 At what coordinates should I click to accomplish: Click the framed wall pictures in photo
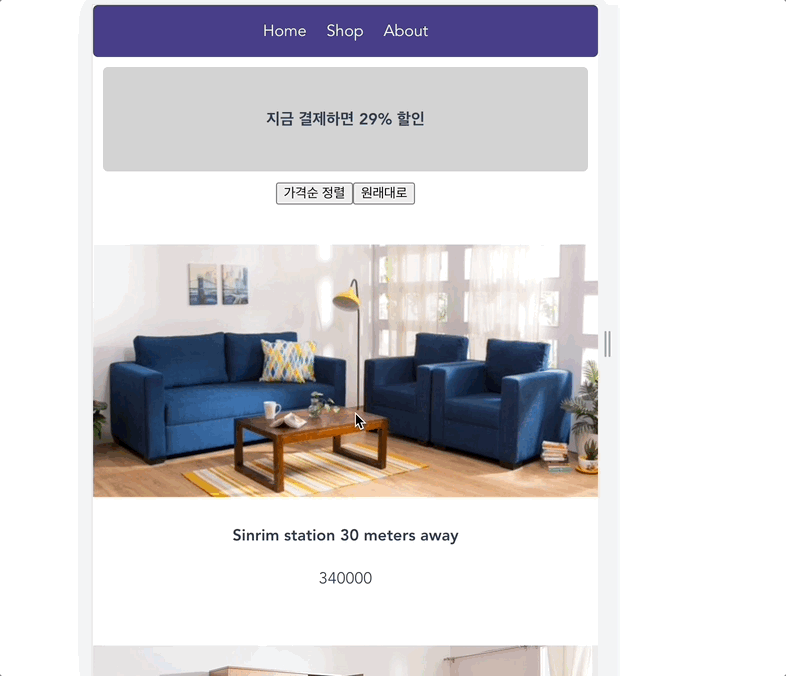click(x=218, y=284)
